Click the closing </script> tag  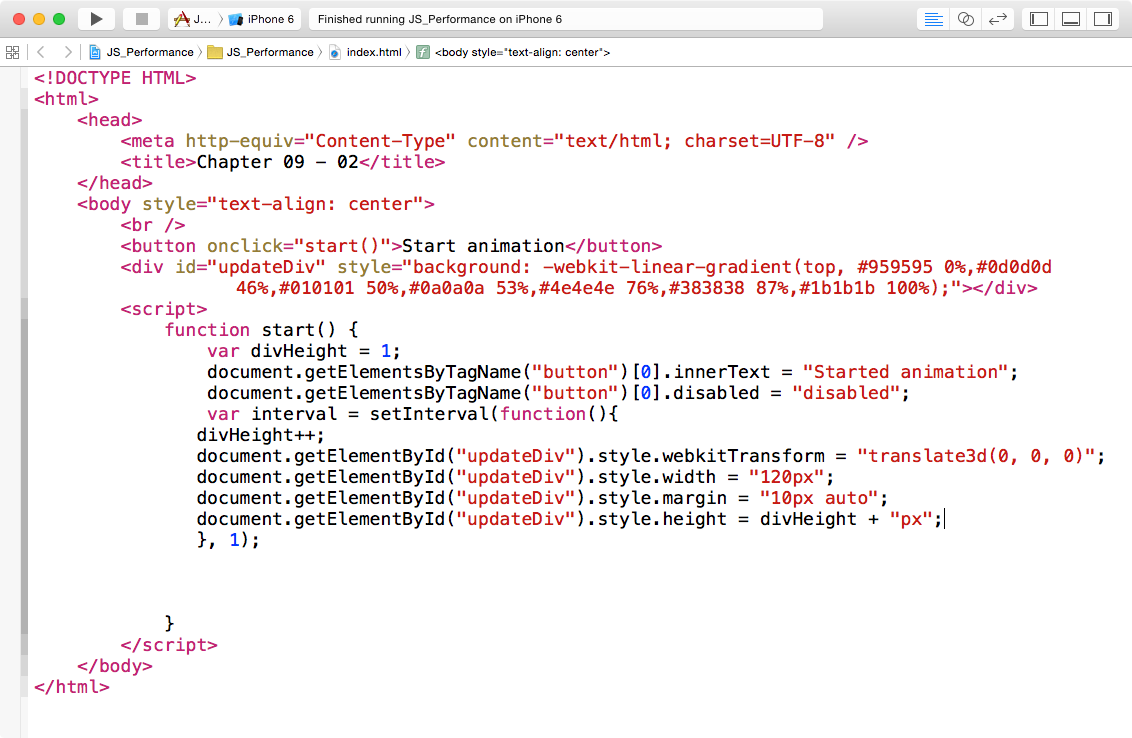pos(169,645)
